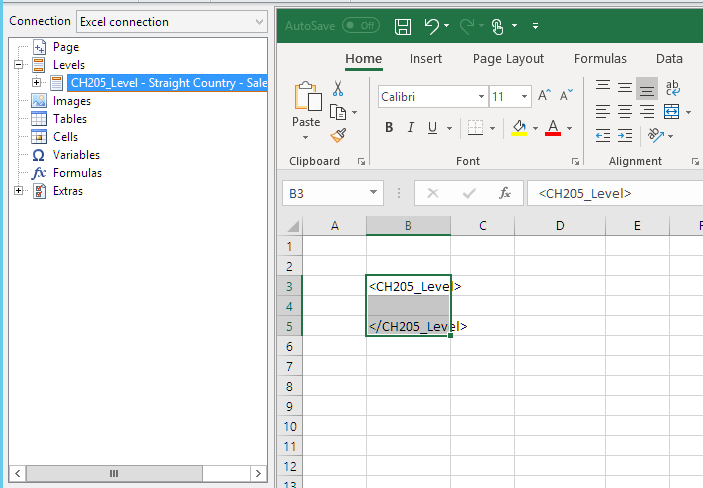Open the Page Layout tab
This screenshot has width=703, height=488.
(508, 59)
